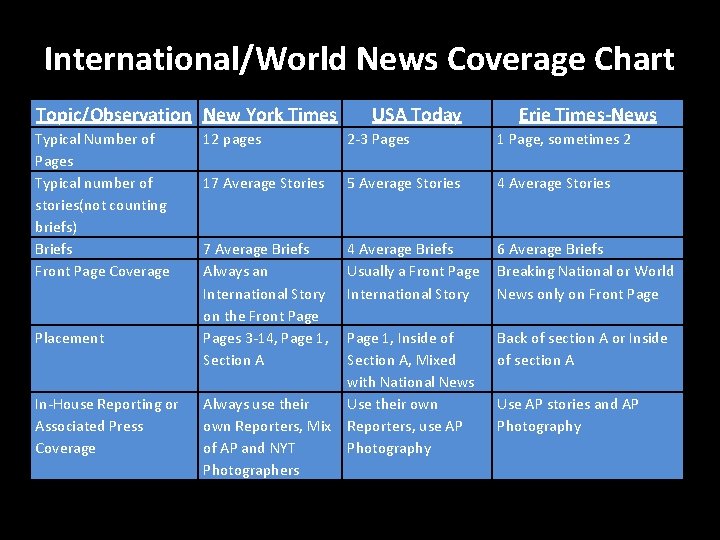The height and width of the screenshot is (540, 720).
Task: Click the 'Typical Number of Pages' row label
Action: pos(114,150)
